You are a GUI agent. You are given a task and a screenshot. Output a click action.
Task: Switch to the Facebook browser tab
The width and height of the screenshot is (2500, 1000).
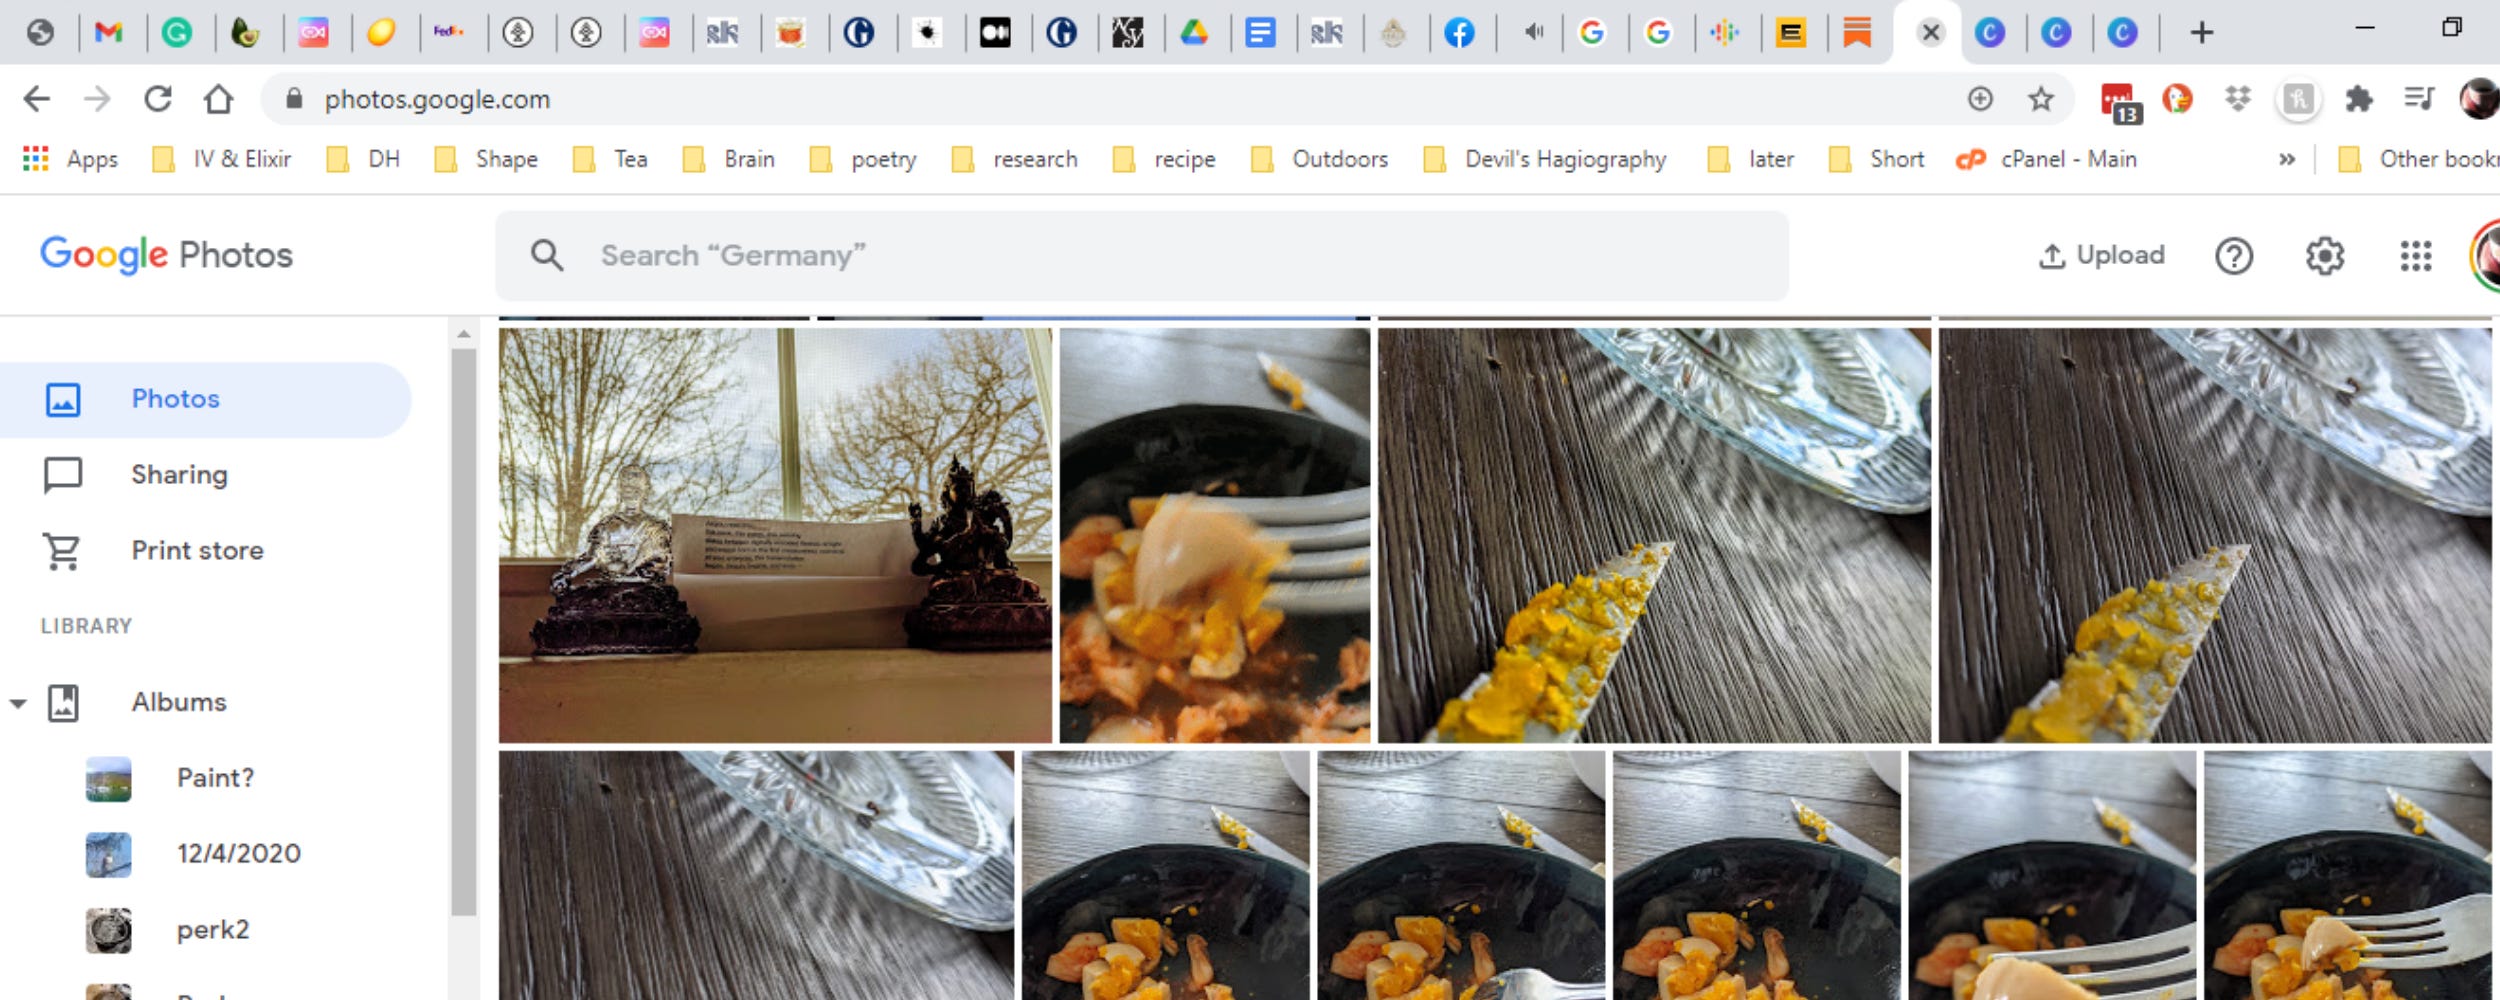pos(1459,33)
